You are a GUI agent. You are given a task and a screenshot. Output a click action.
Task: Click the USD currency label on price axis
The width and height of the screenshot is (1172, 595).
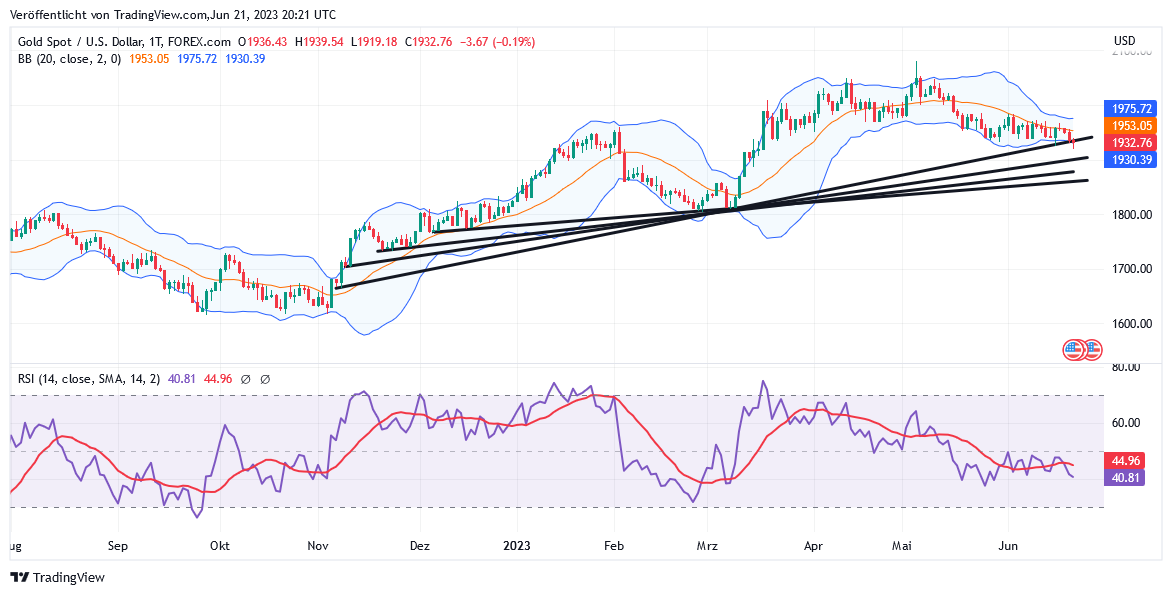pos(1124,41)
